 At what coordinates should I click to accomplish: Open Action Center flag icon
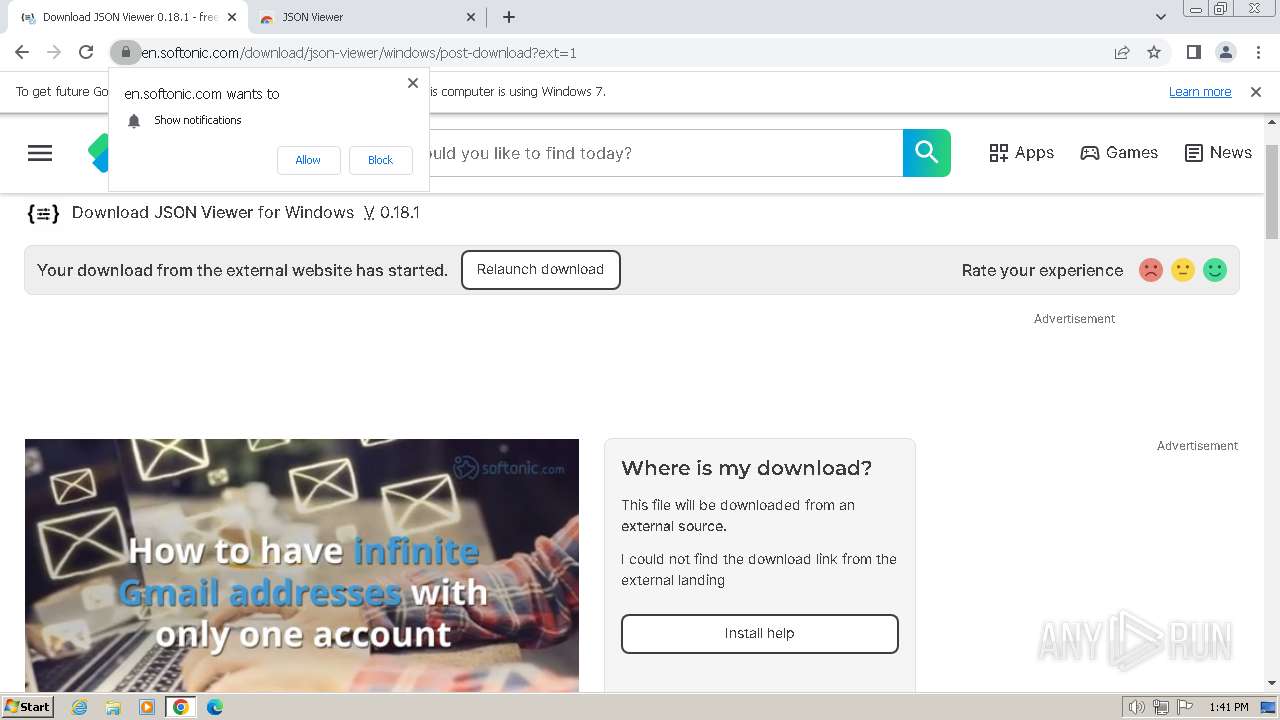(1183, 707)
